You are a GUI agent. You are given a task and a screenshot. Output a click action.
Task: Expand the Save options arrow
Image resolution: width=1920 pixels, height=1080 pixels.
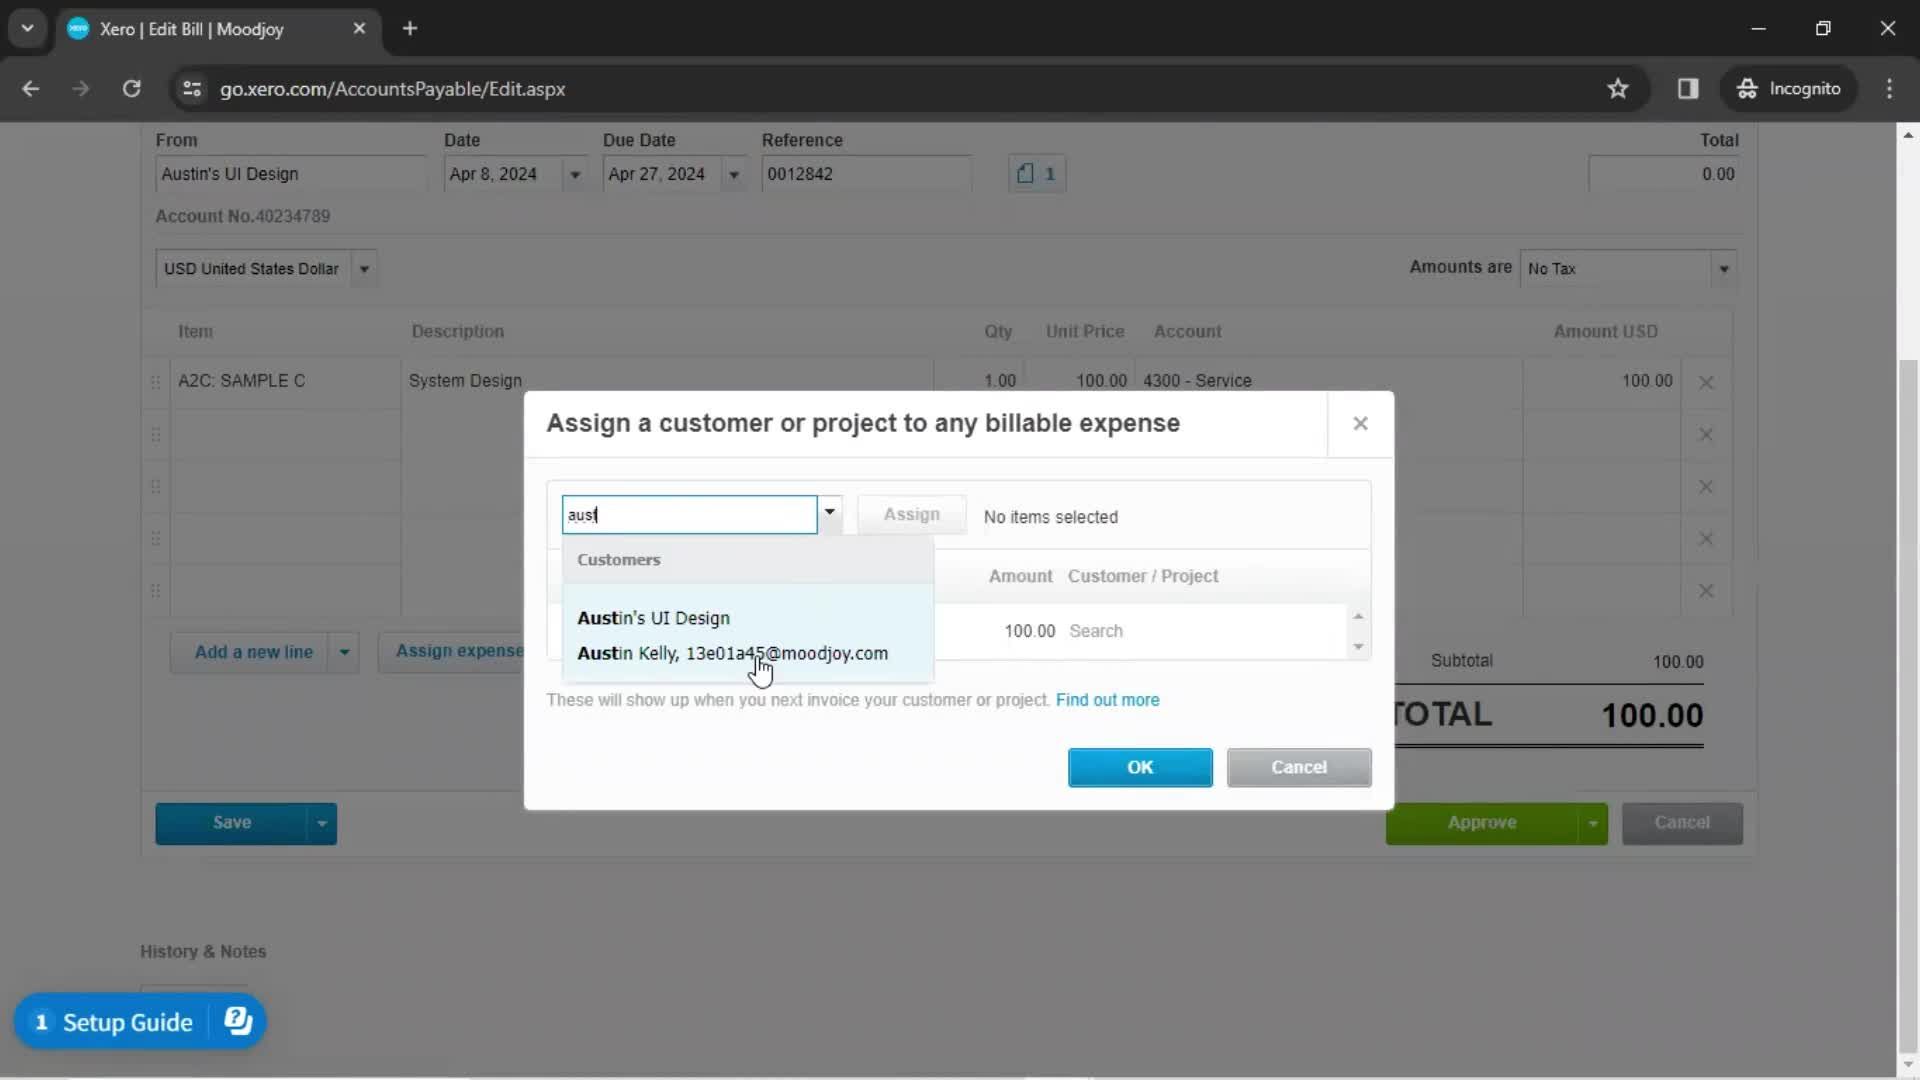click(x=322, y=823)
